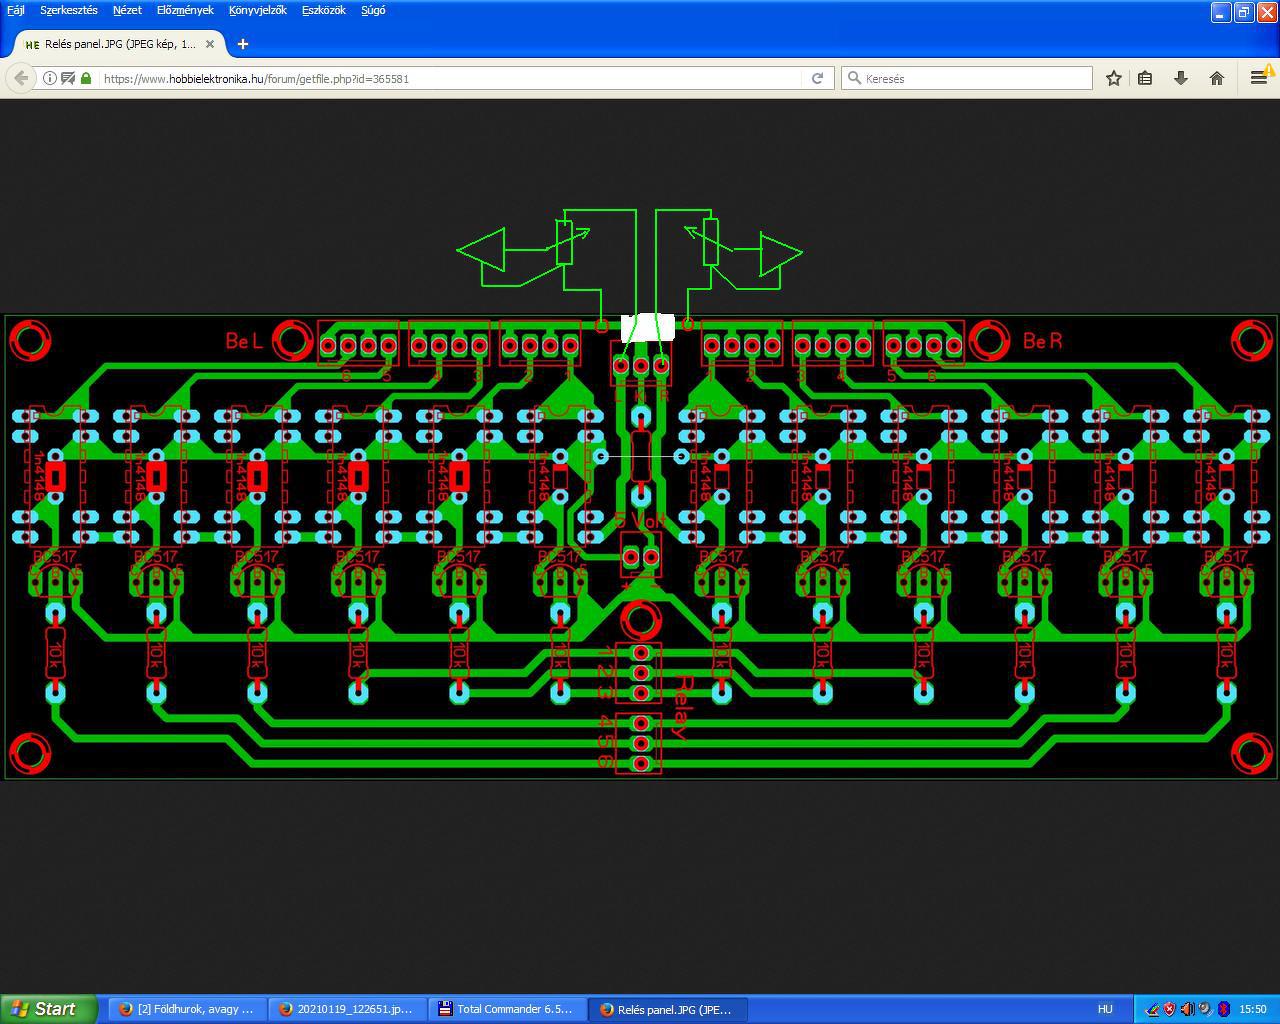Show your bookmarks list

pyautogui.click(x=1146, y=78)
